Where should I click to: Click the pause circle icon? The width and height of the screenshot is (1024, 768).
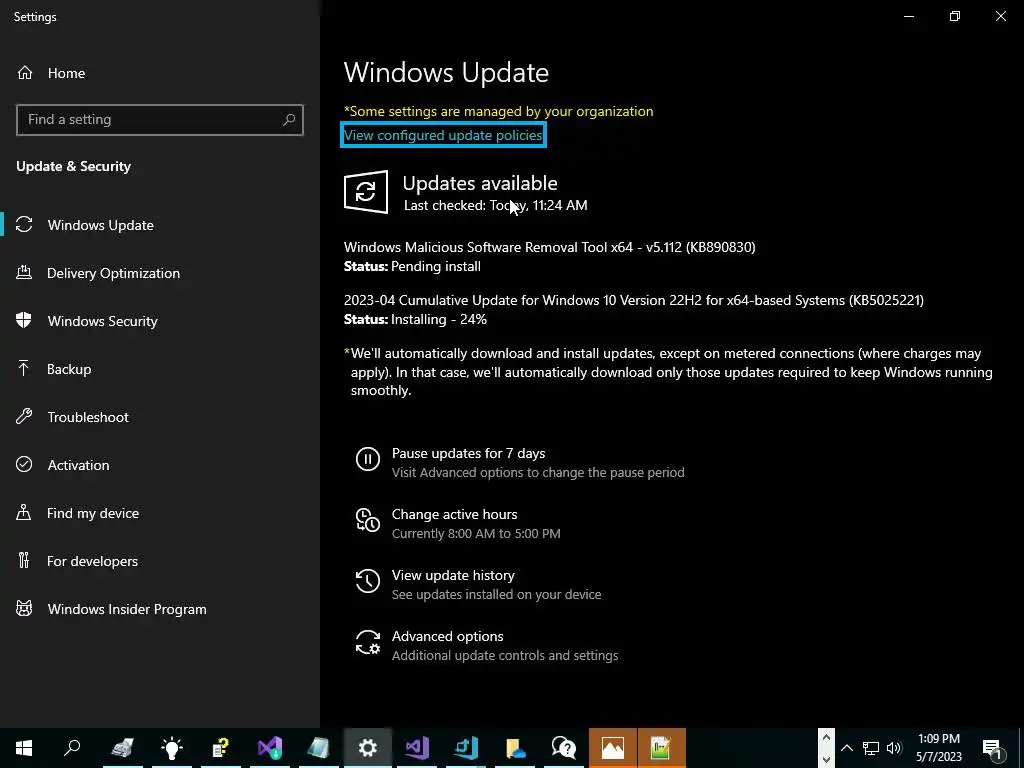click(368, 459)
